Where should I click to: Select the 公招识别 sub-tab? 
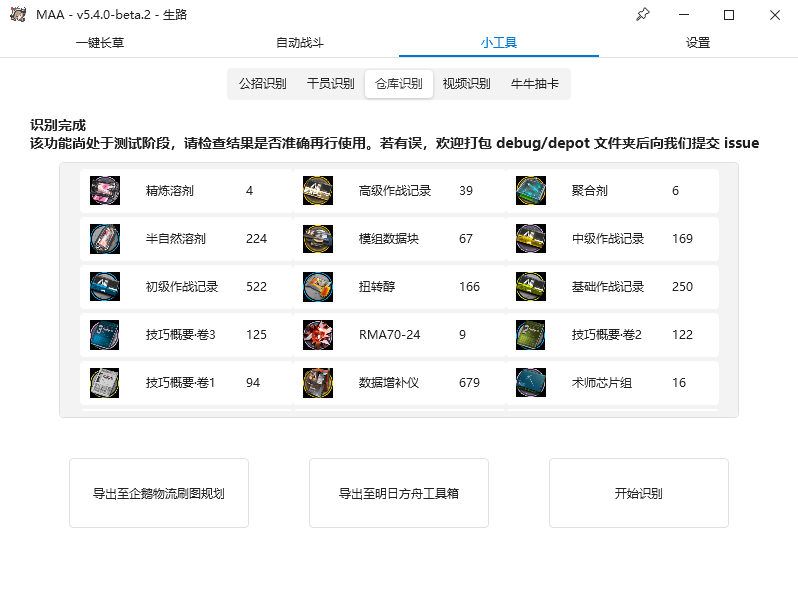[263, 83]
